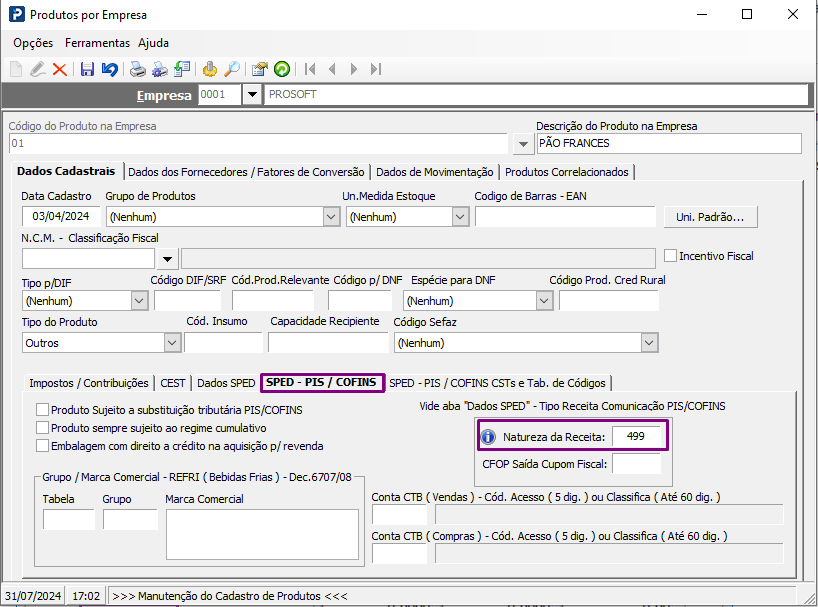Click the stamp and gear toolbar icon
The image size is (818, 607).
pos(210,69)
